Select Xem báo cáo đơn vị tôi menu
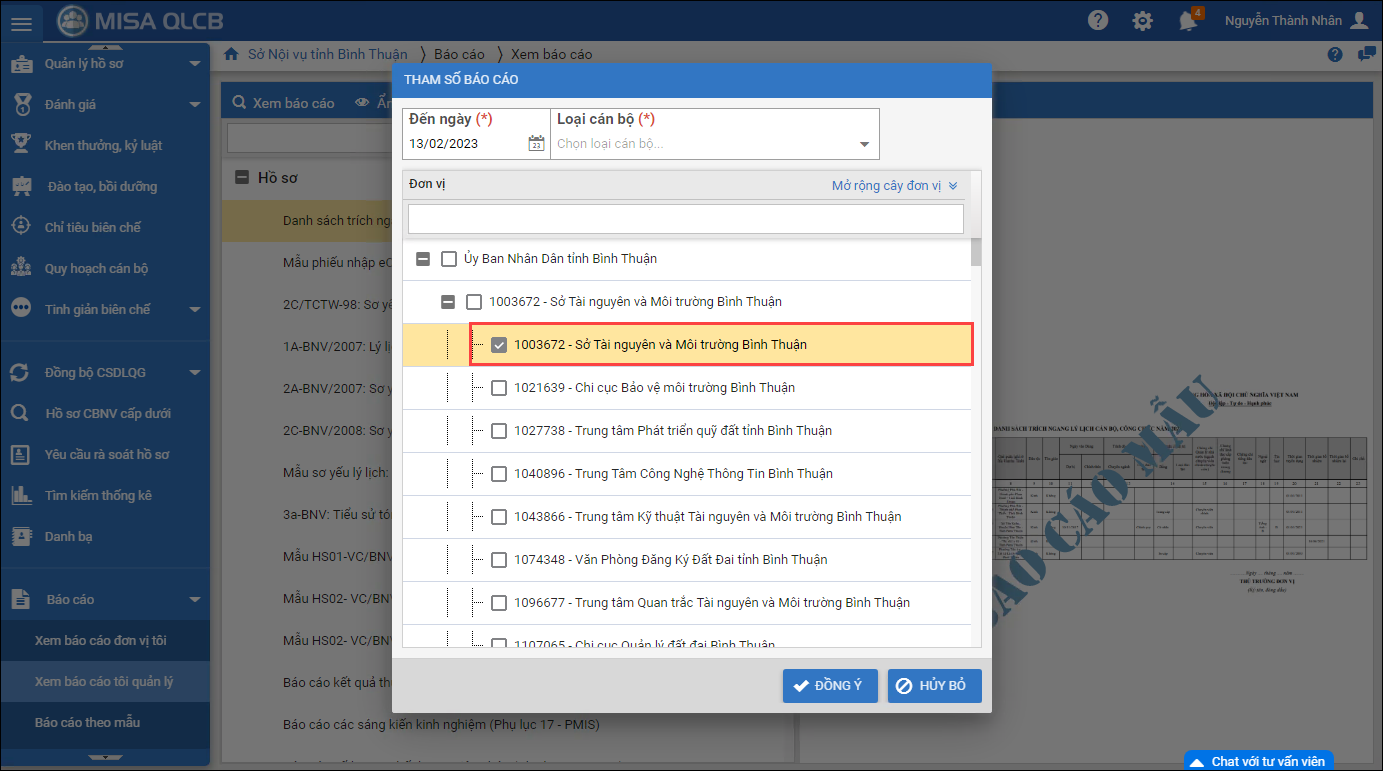Viewport: 1383px width, 771px height. click(x=100, y=640)
